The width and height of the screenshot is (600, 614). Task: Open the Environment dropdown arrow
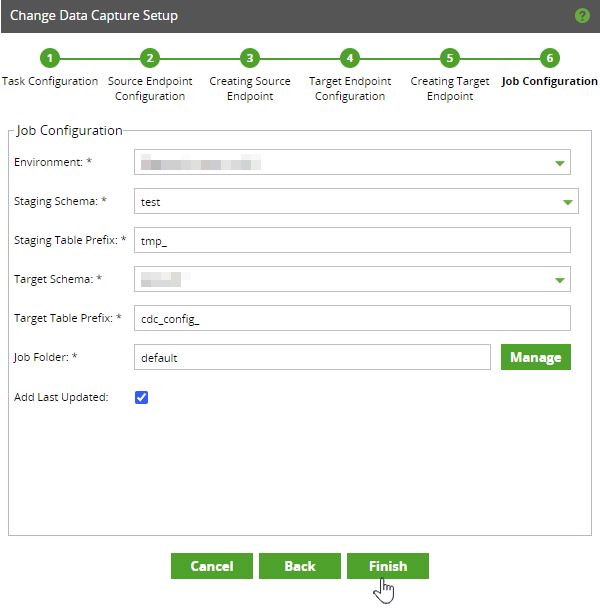(x=560, y=163)
